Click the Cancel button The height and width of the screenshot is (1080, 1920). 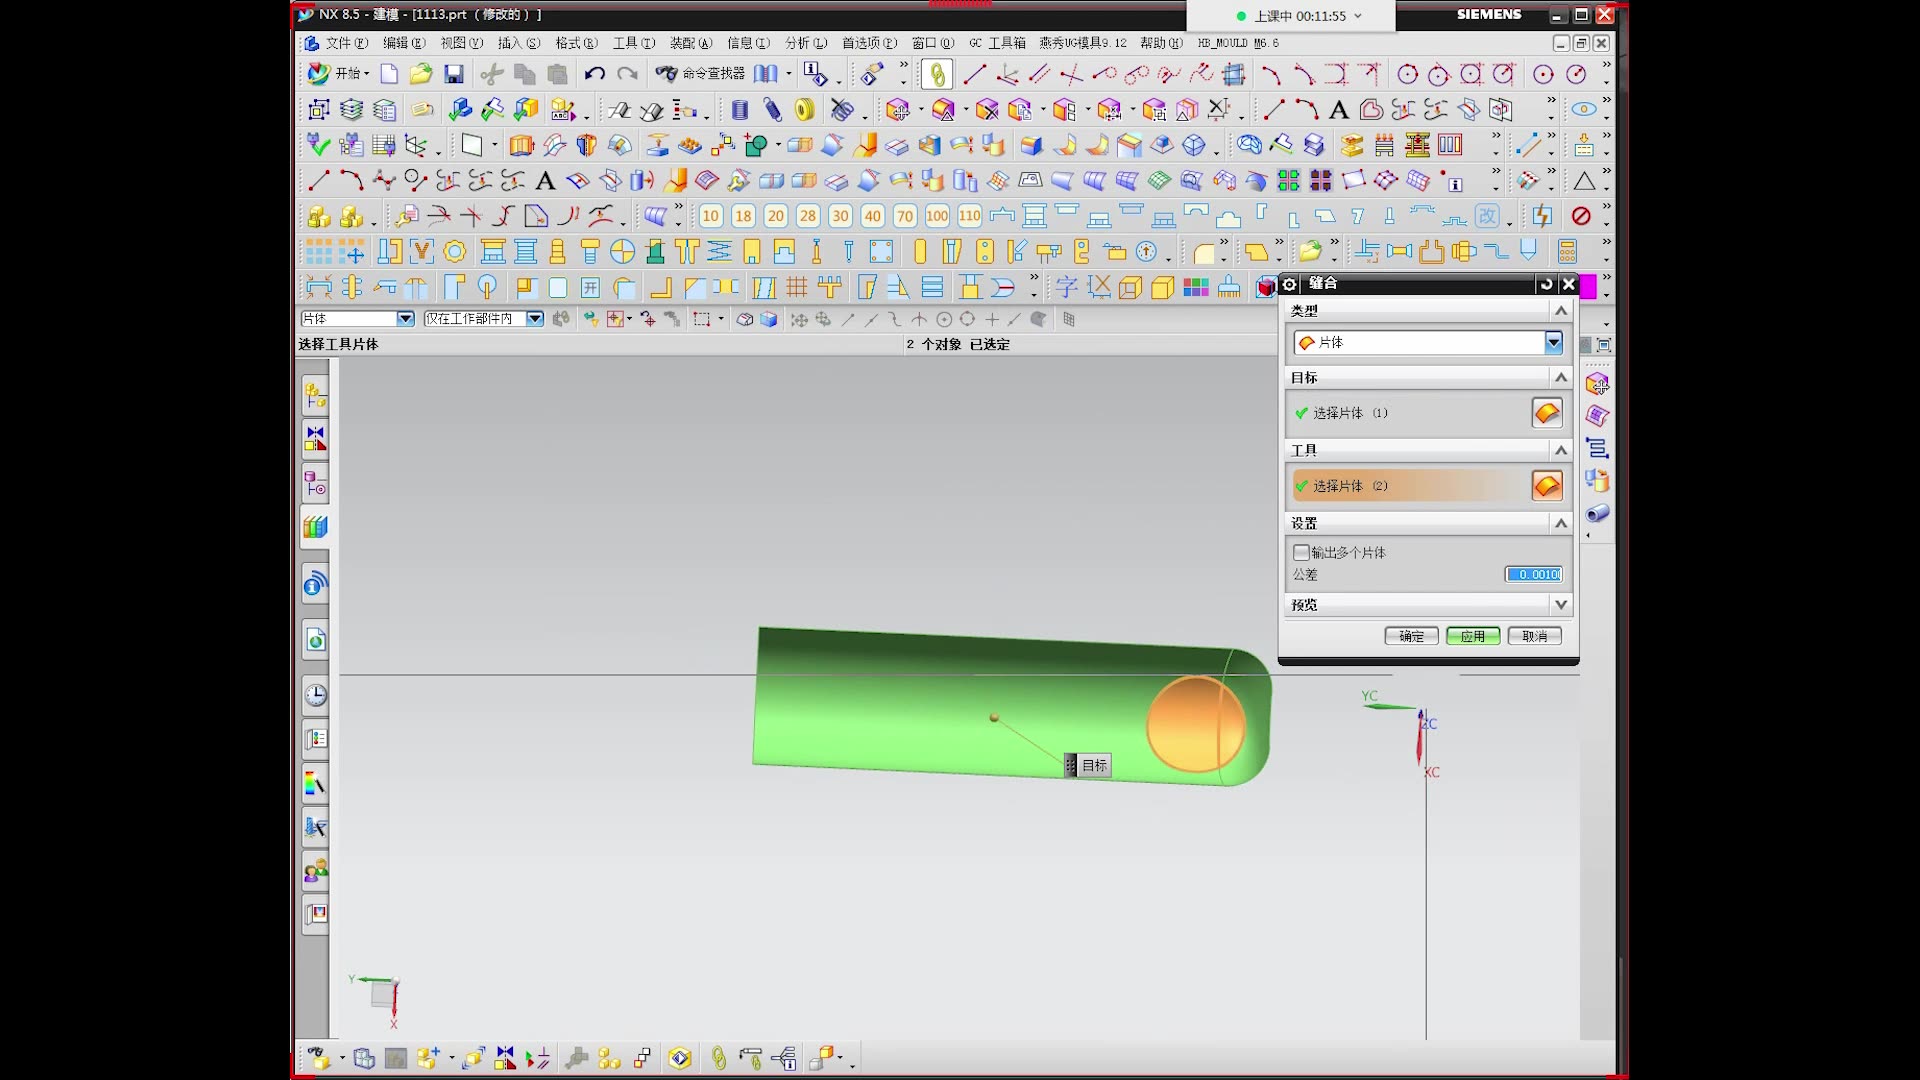point(1534,636)
